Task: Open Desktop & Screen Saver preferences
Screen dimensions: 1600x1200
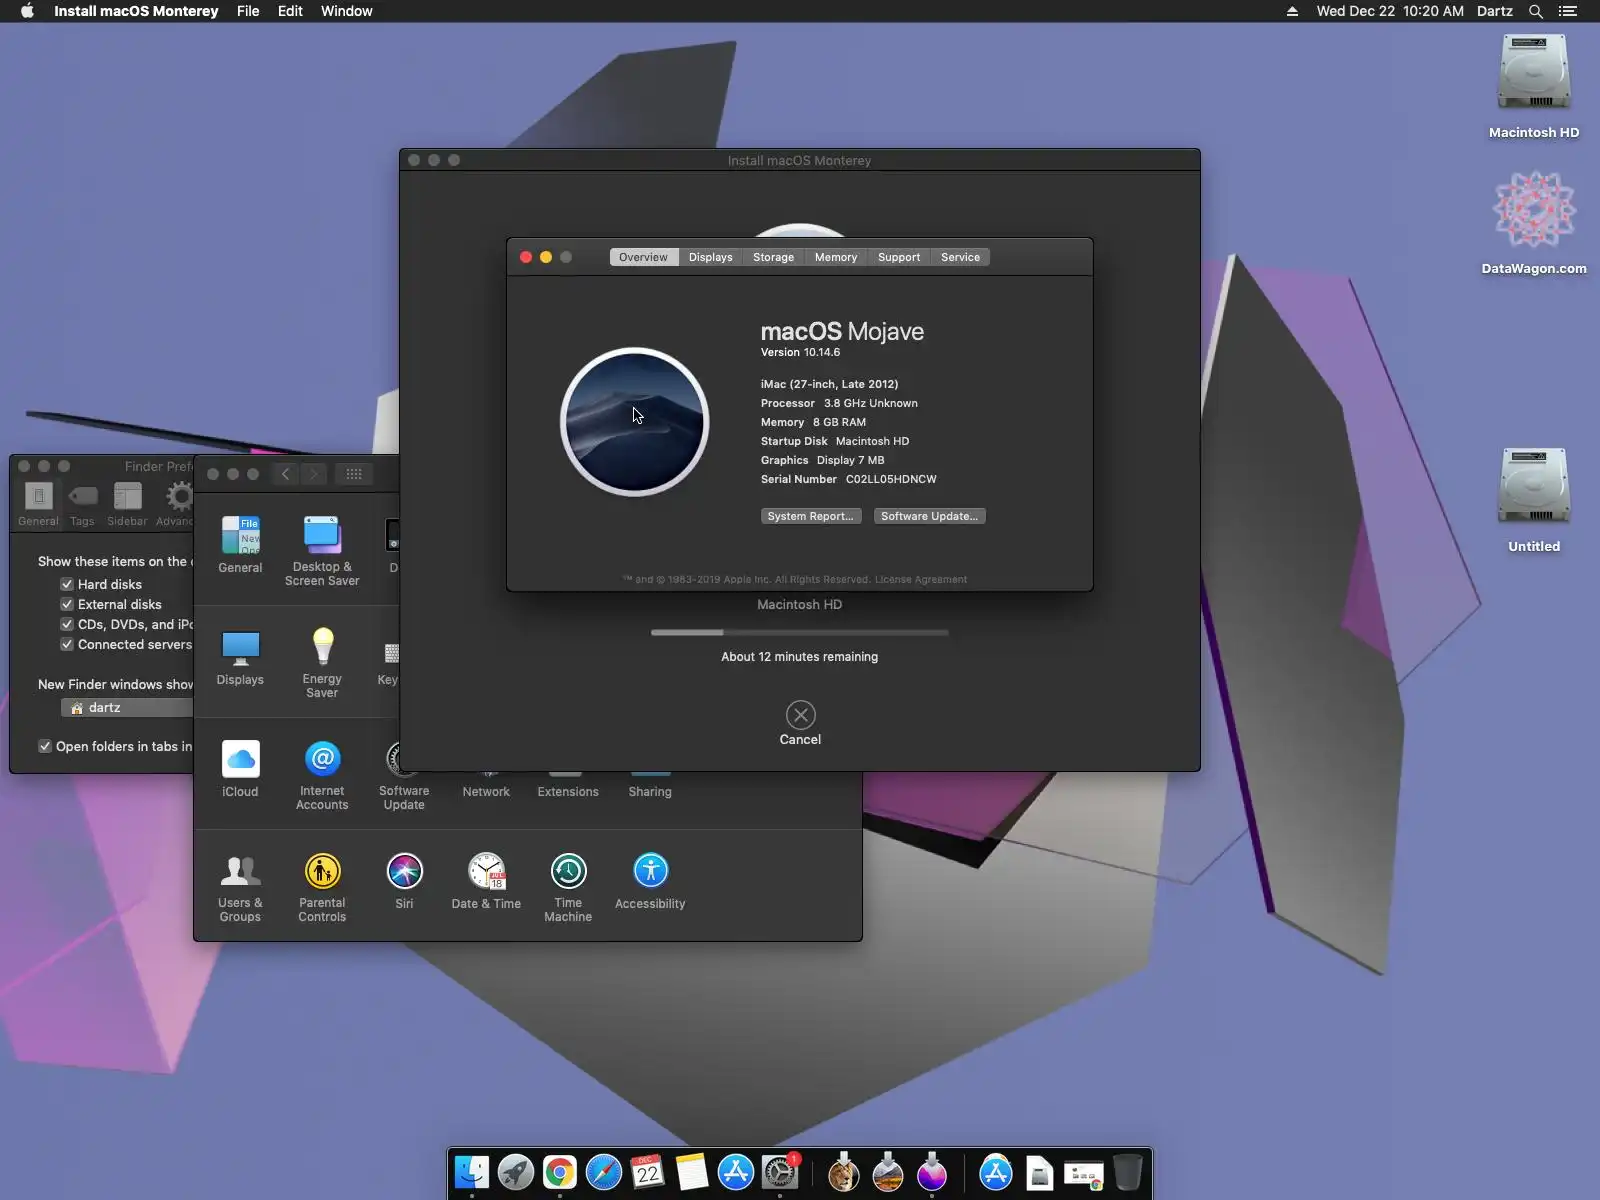Action: [x=322, y=551]
